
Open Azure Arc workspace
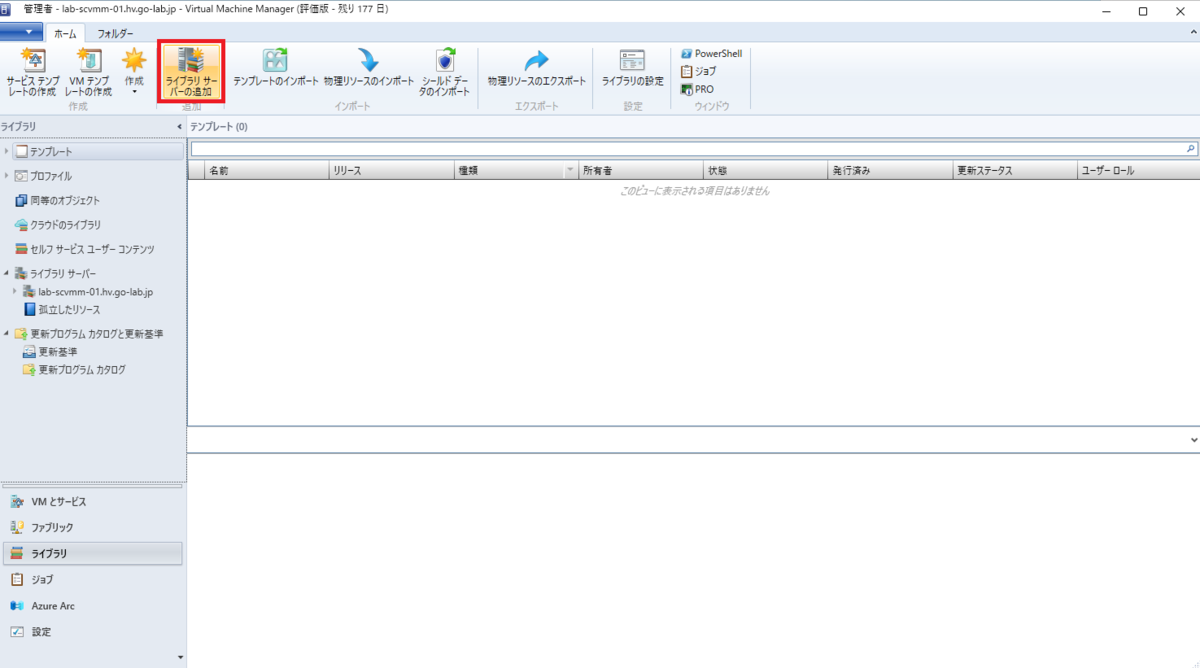pyautogui.click(x=92, y=606)
